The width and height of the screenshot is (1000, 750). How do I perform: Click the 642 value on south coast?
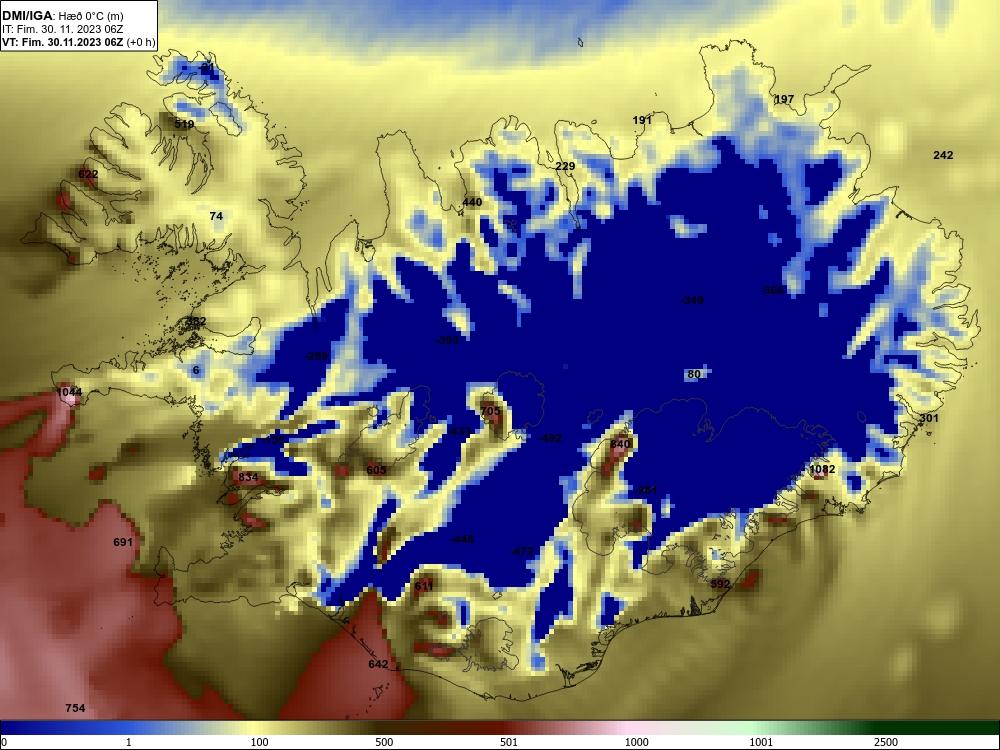[x=378, y=664]
